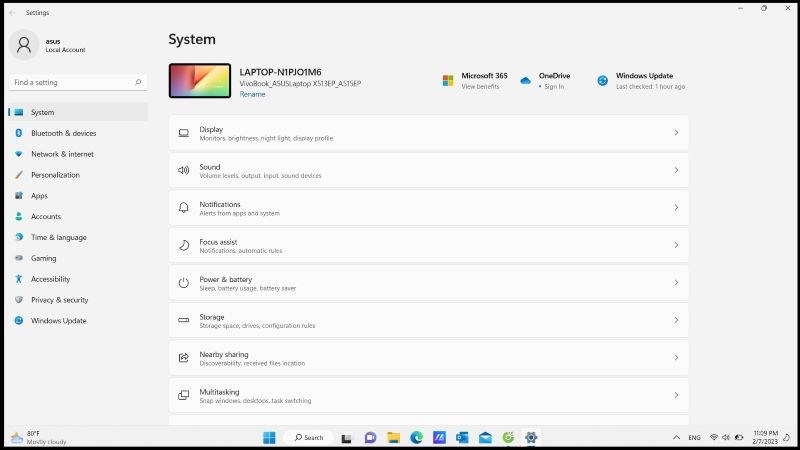
Task: Click the Multitasking windows icon
Action: 184,395
